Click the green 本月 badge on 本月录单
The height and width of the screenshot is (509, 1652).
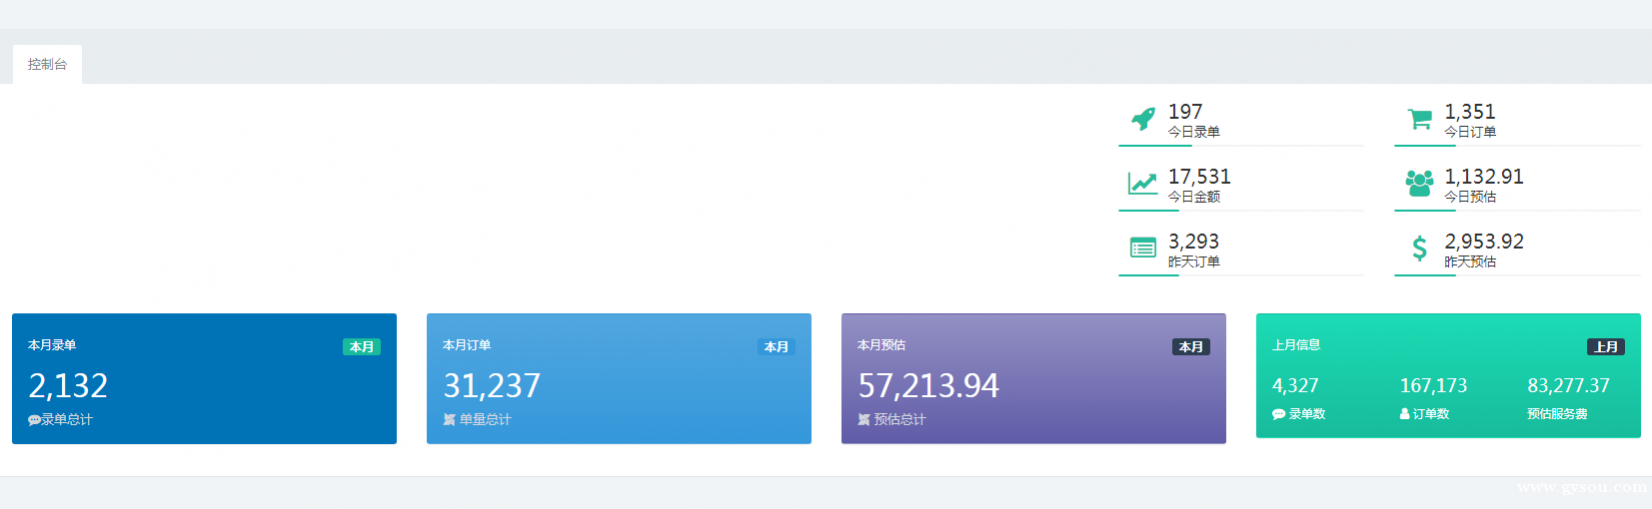tap(362, 347)
